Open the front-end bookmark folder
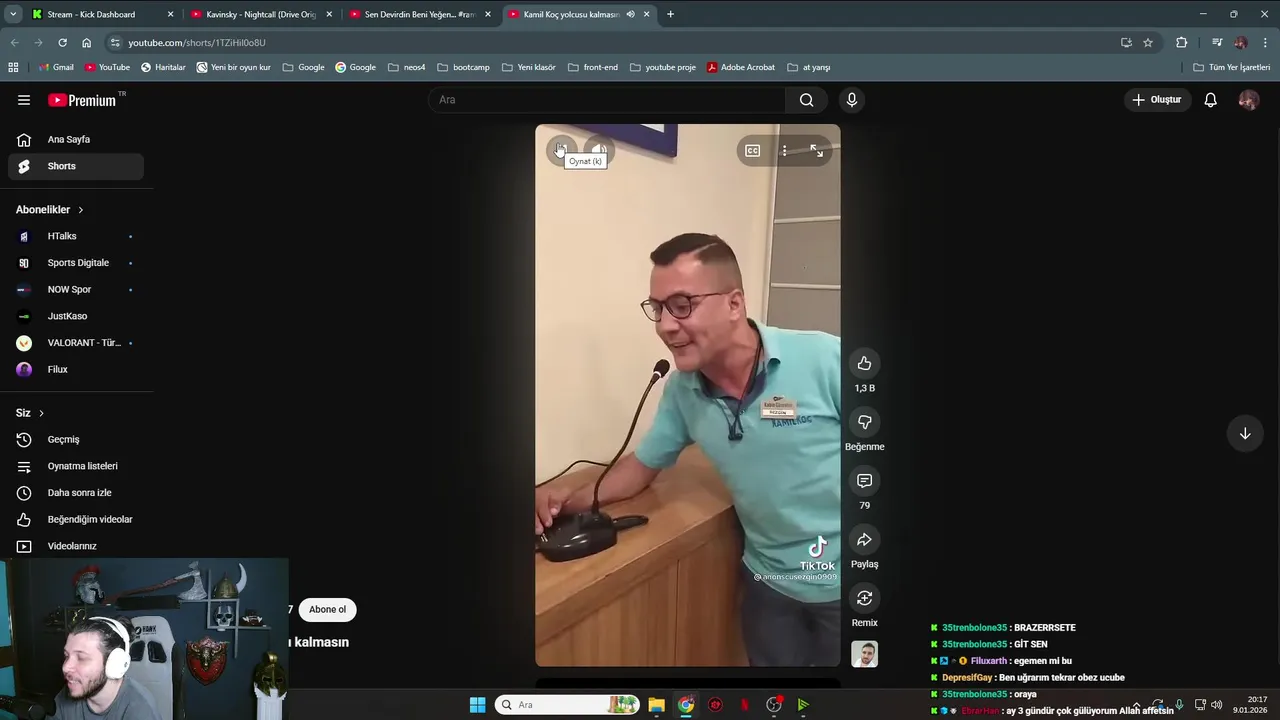This screenshot has height=720, width=1280. (x=592, y=67)
